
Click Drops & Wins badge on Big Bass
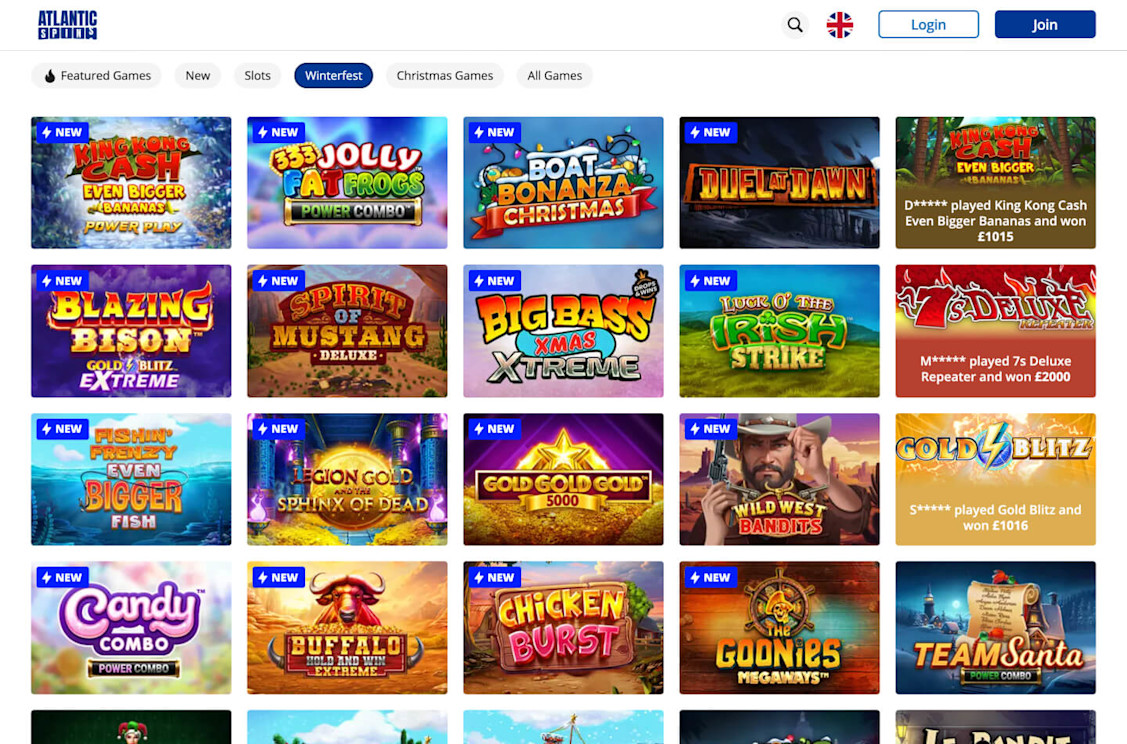coord(644,285)
